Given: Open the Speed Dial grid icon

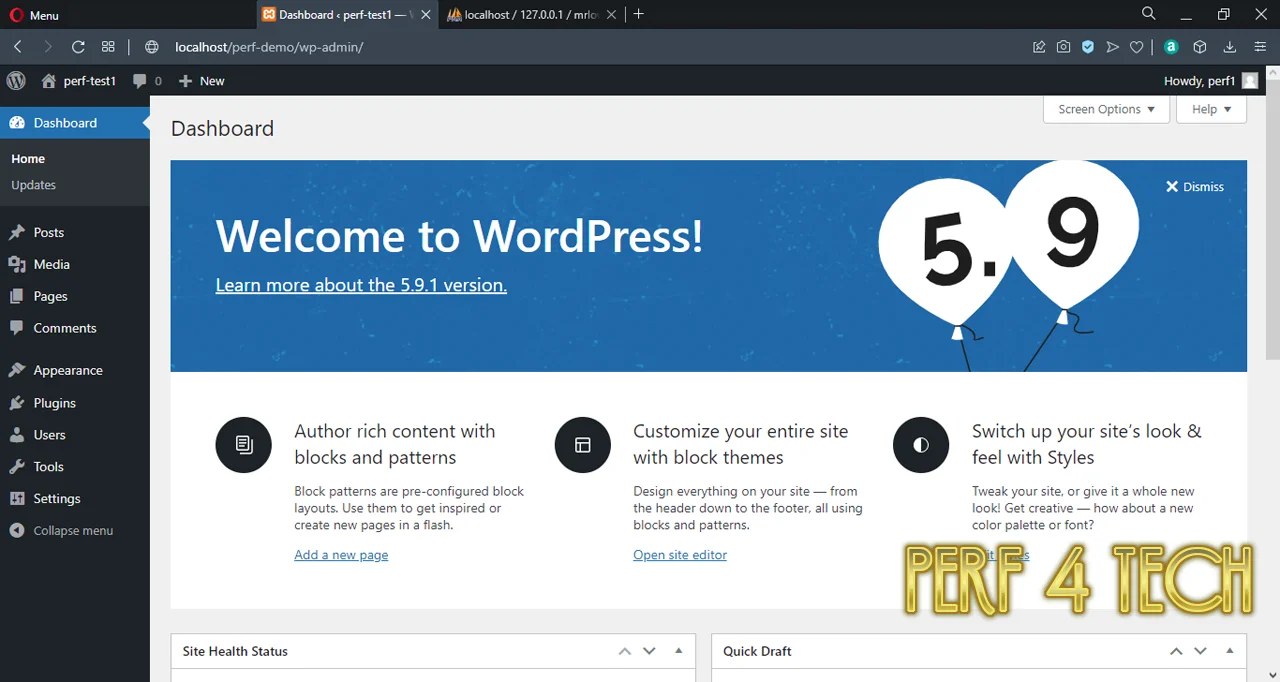Looking at the screenshot, I should [x=108, y=47].
